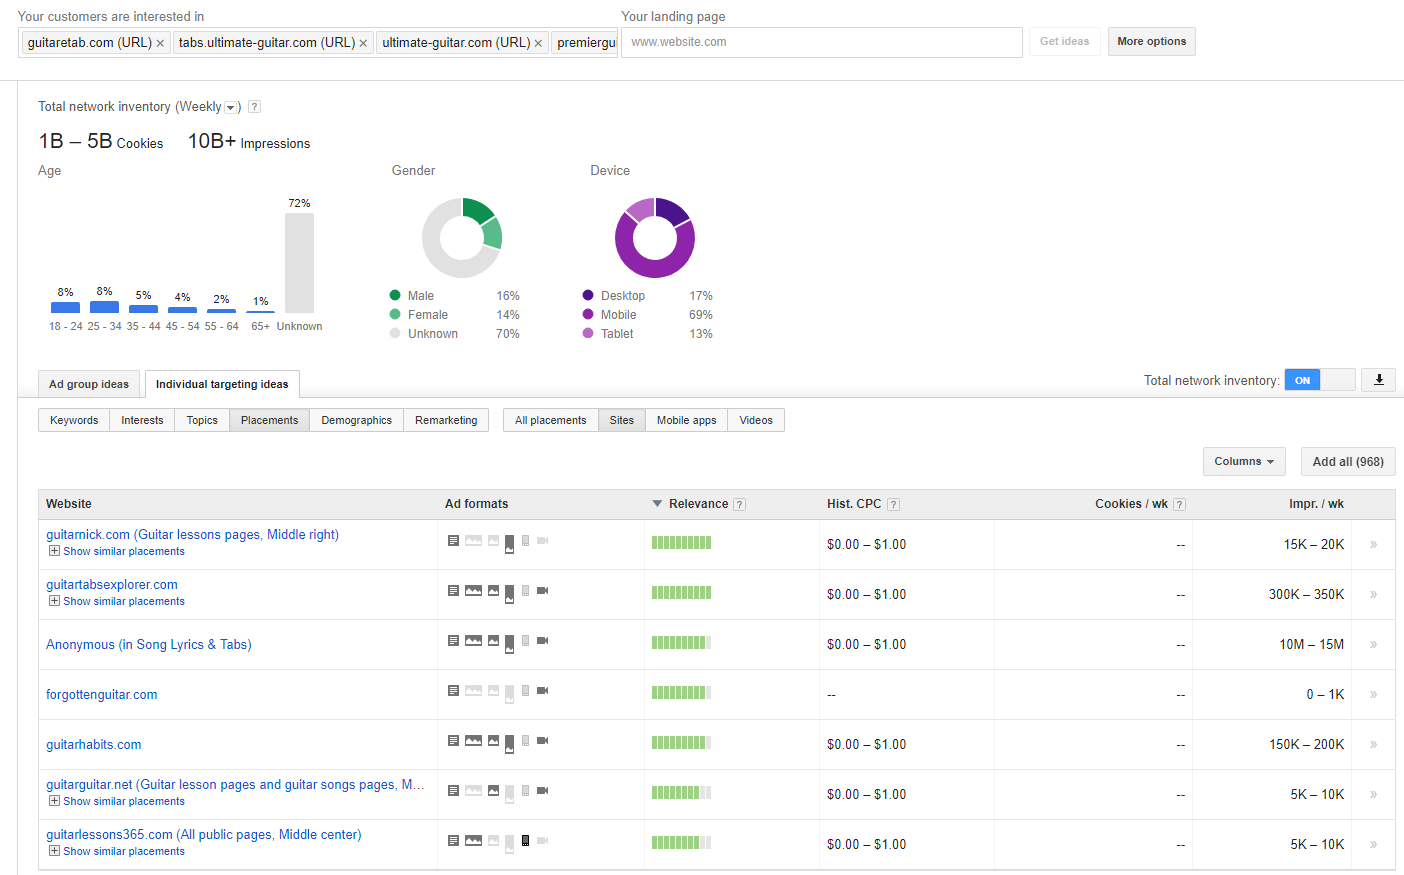Screen dimensions: 1404x875
Task: Open the guitarnick.com placement link
Action: click(x=192, y=534)
